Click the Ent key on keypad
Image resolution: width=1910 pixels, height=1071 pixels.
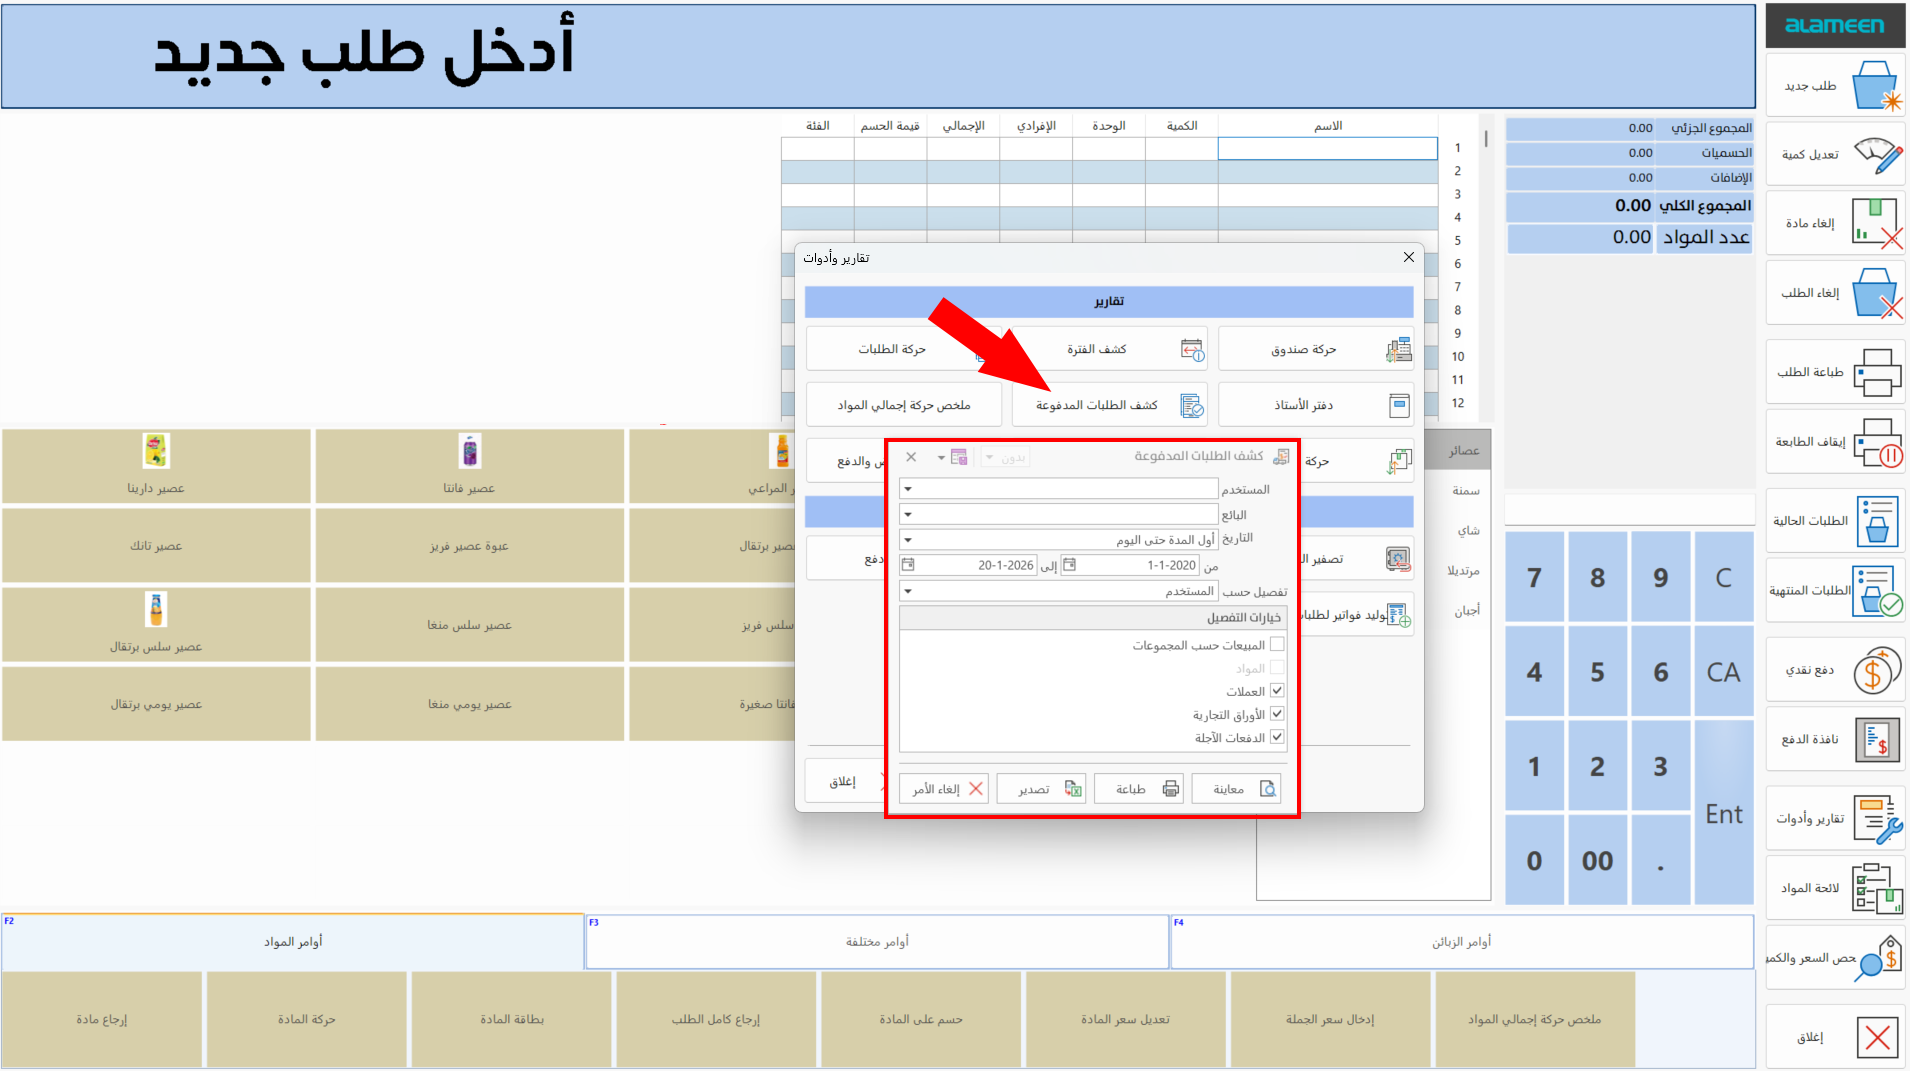tap(1723, 814)
